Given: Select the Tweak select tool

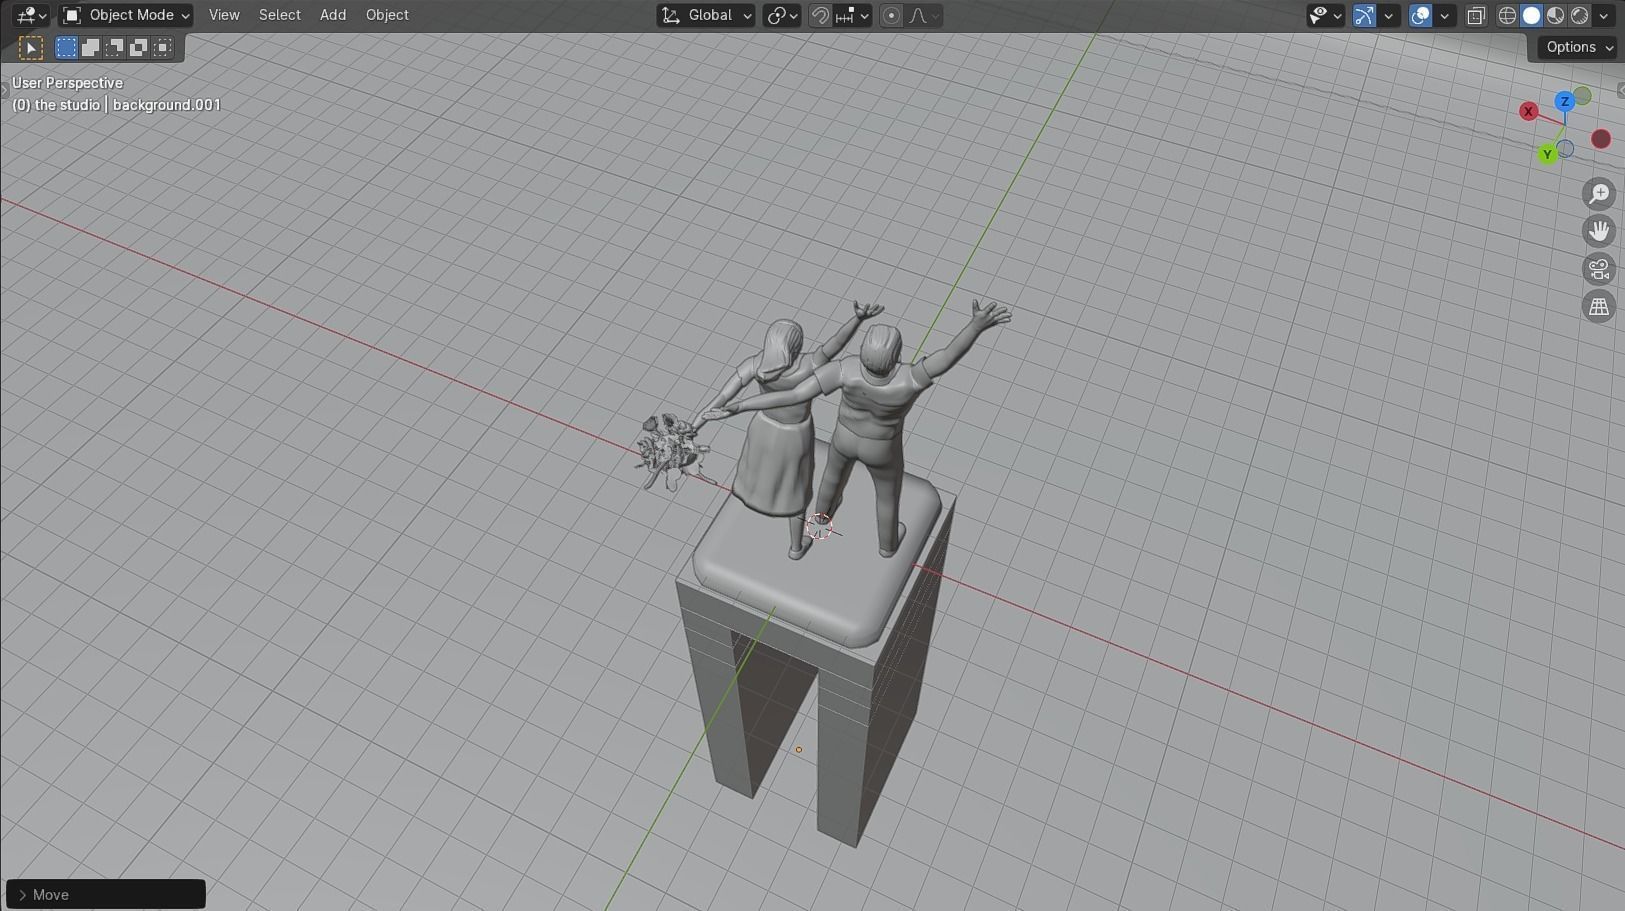Looking at the screenshot, I should click(x=31, y=47).
